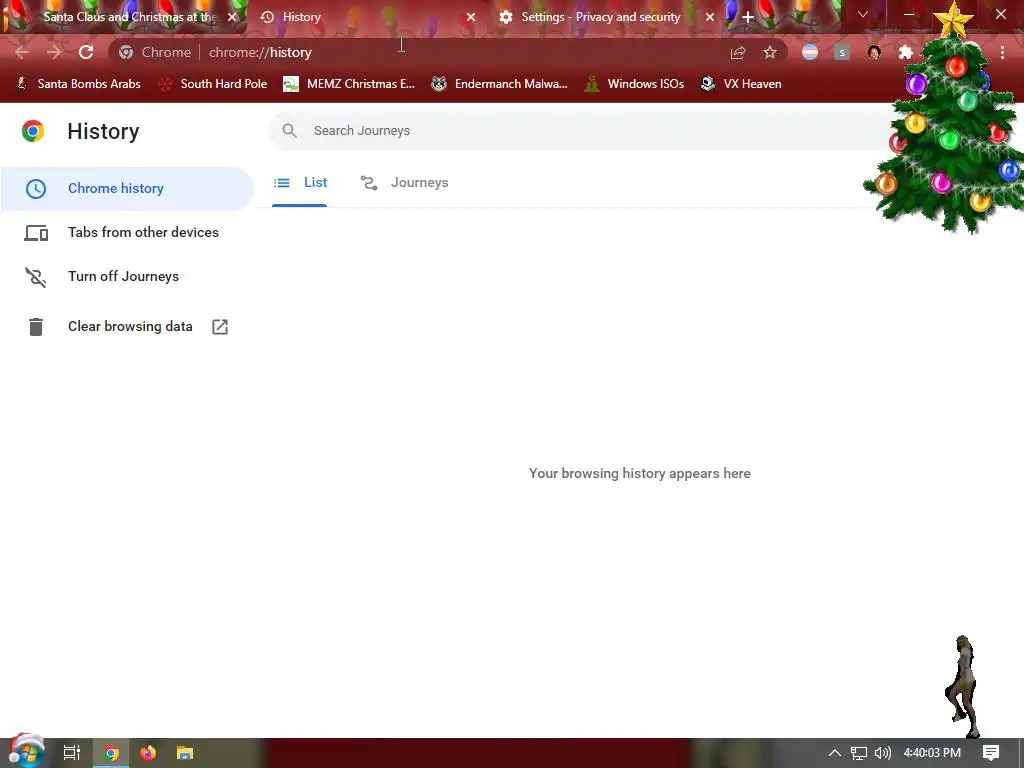
Task: Switch to the List view tab
Action: click(300, 183)
